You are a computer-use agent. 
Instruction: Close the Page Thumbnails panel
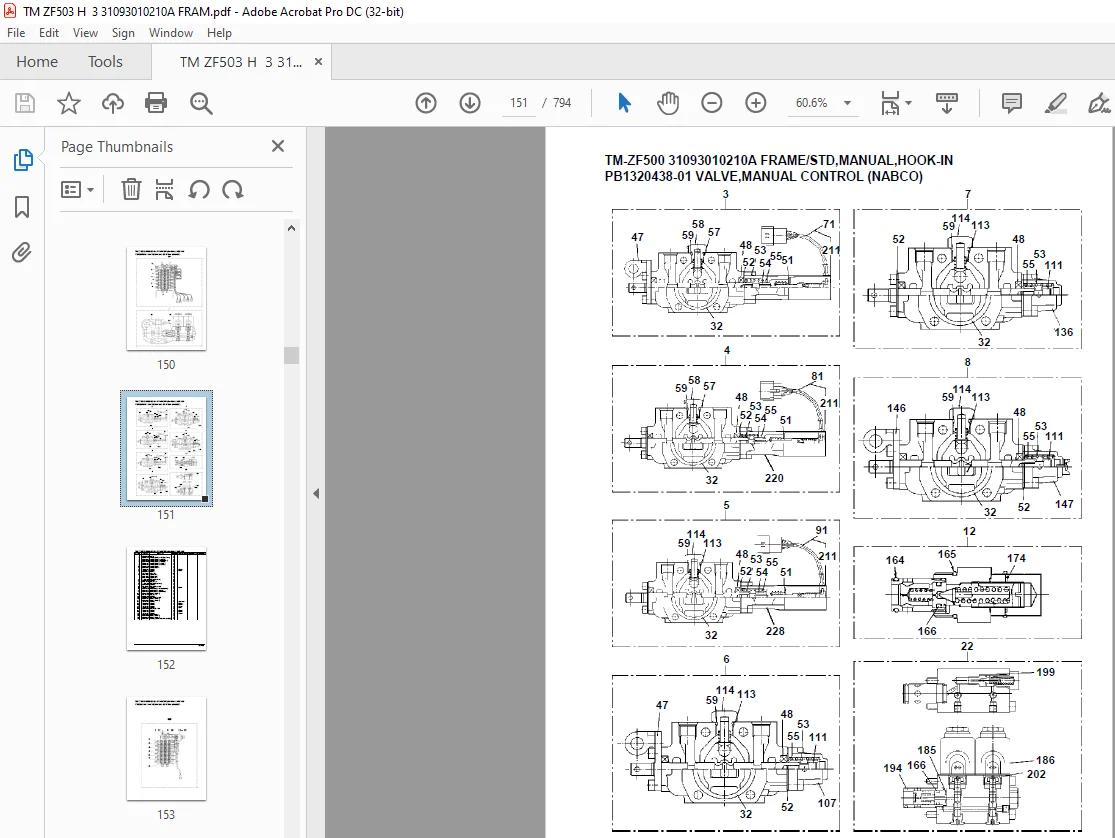278,146
